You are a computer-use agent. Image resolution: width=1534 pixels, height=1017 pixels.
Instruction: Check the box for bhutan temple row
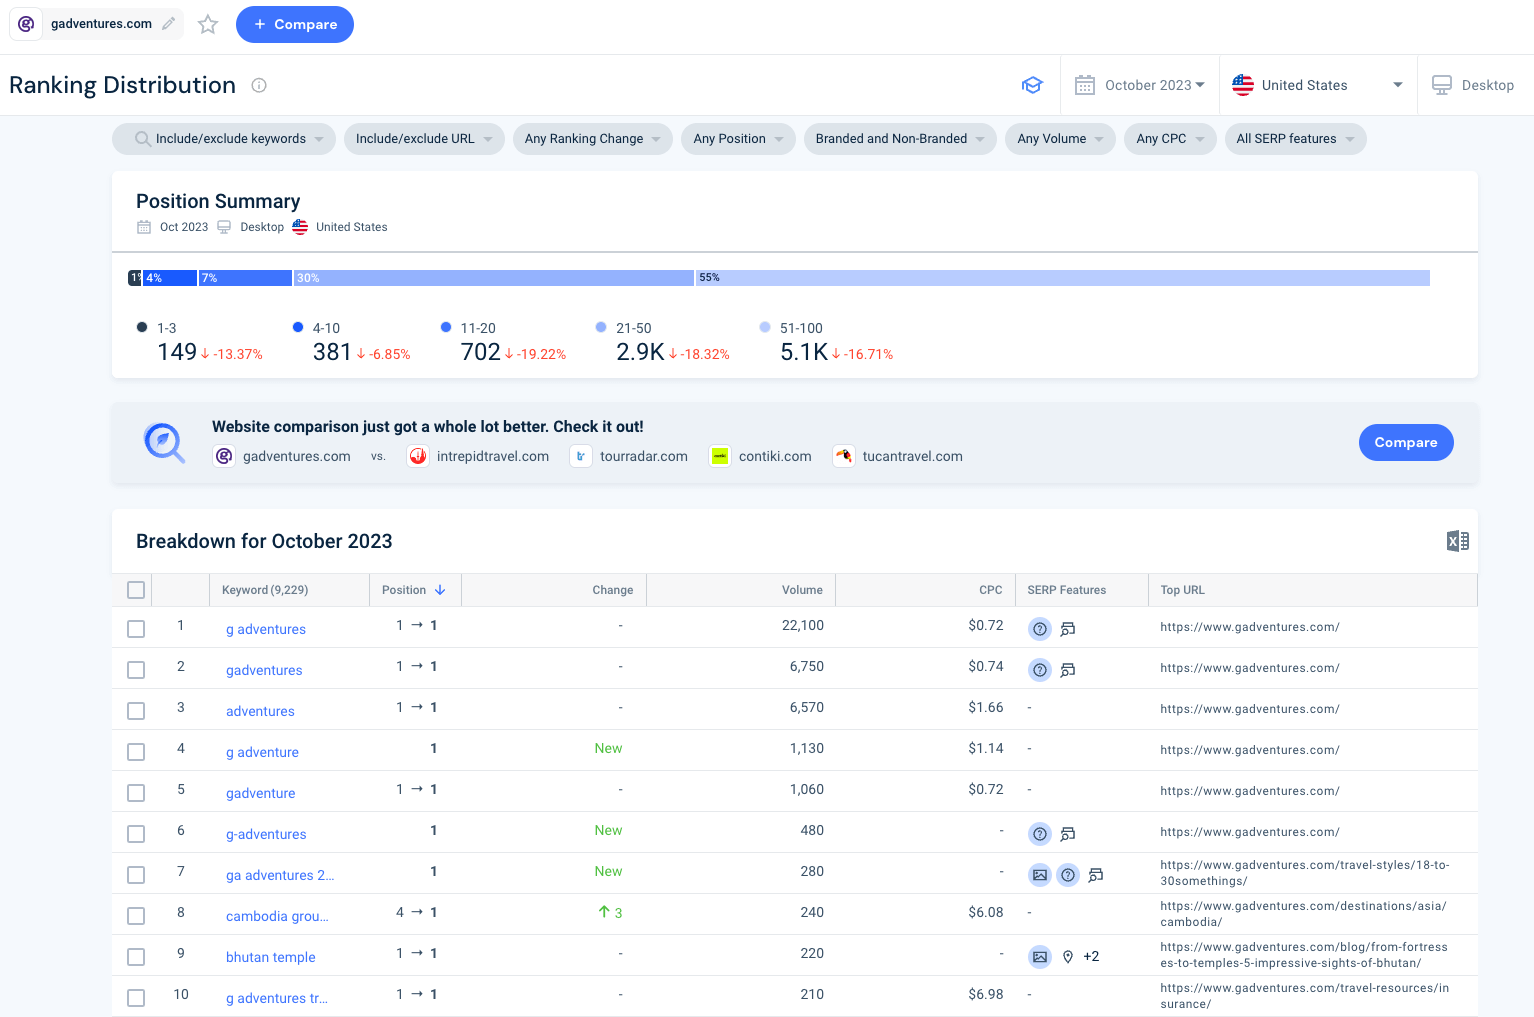[x=136, y=957]
